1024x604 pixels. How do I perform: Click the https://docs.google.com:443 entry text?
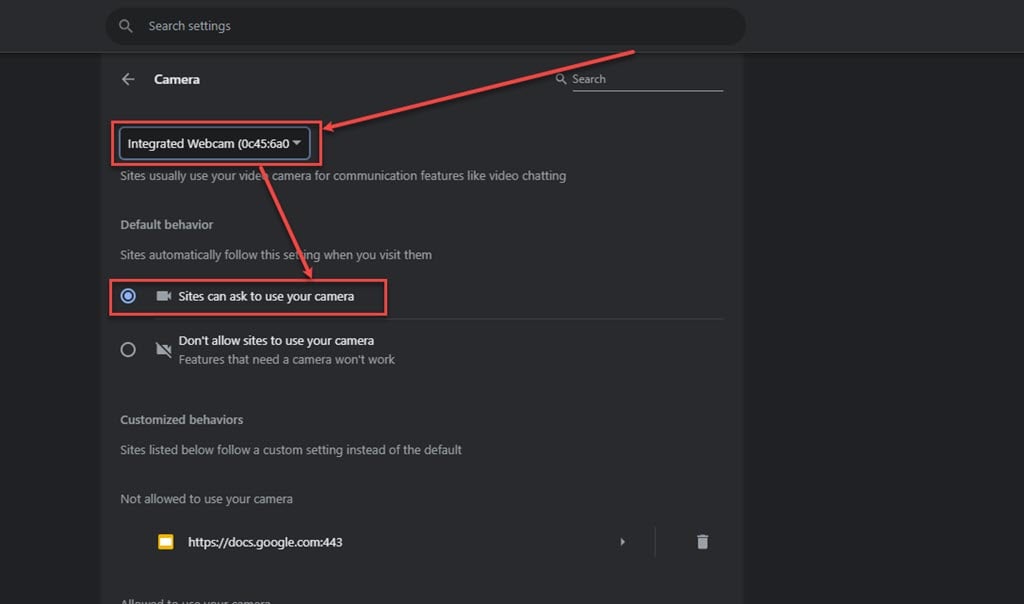265,542
